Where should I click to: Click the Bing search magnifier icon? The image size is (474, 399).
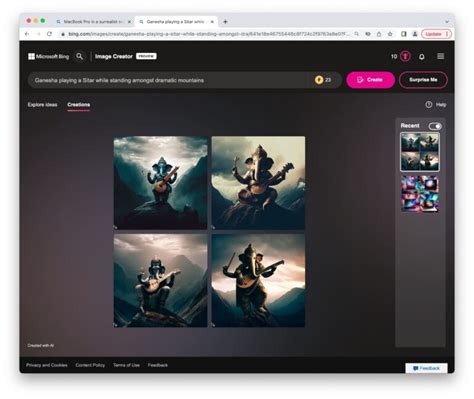(80, 56)
